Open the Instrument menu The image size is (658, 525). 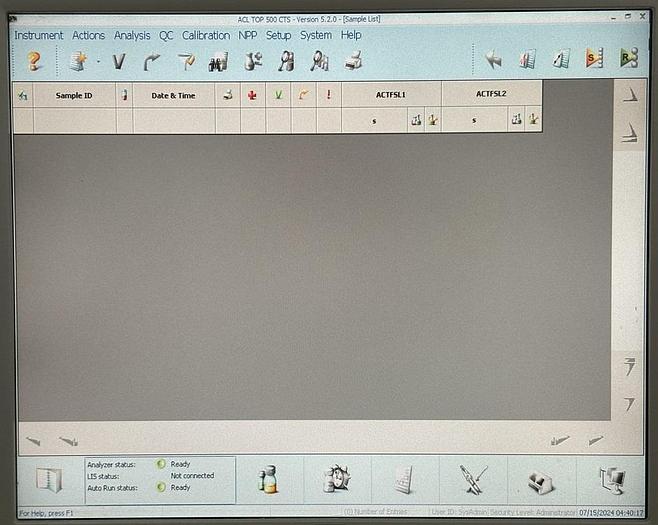click(38, 35)
